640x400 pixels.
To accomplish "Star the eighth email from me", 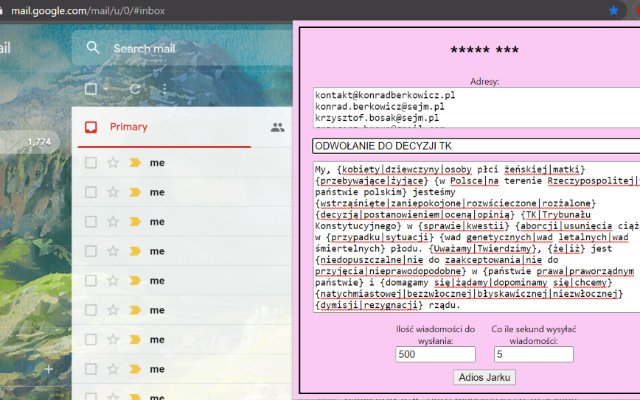I will 113,369.
